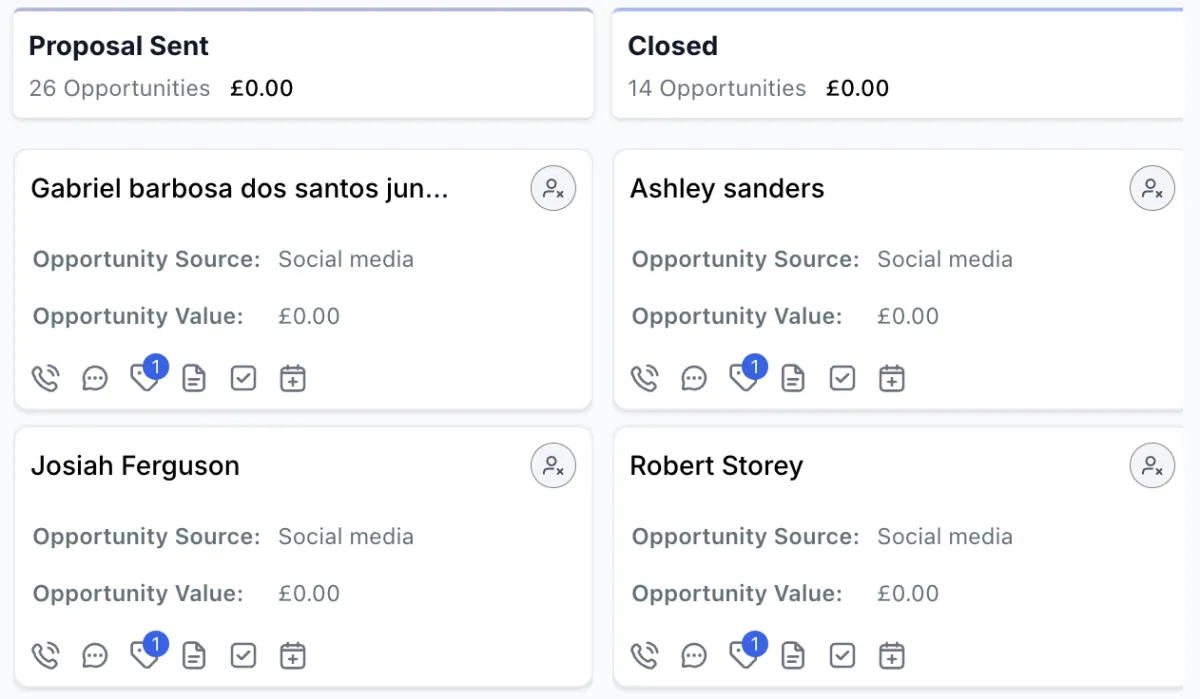The width and height of the screenshot is (1200, 699).
Task: Select the Proposal Sent stage header
Action: [119, 46]
